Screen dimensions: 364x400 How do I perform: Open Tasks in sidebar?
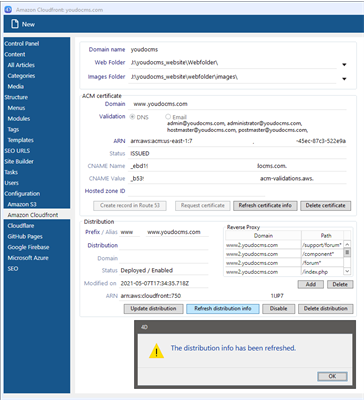coord(11,172)
